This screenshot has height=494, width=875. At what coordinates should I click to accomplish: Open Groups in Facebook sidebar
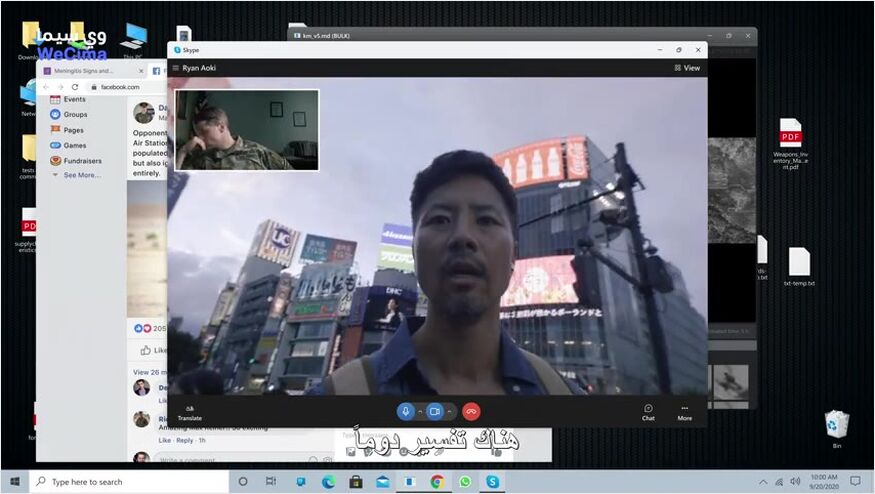75,115
